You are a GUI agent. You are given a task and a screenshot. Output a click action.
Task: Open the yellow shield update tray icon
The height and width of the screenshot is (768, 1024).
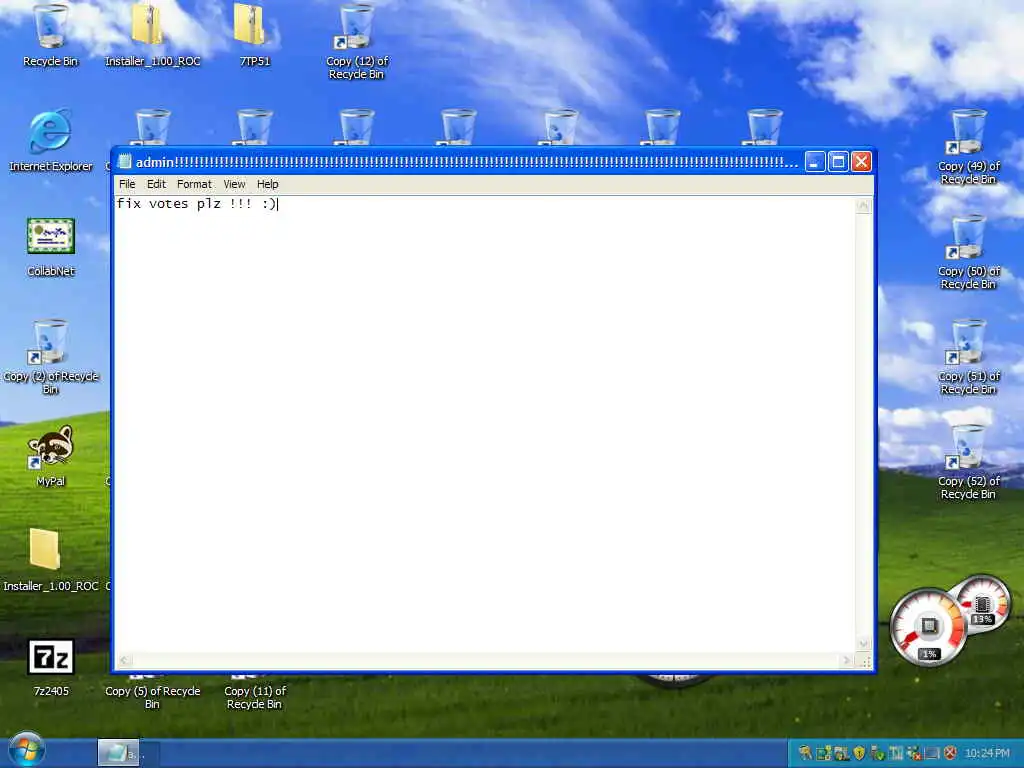[x=859, y=753]
